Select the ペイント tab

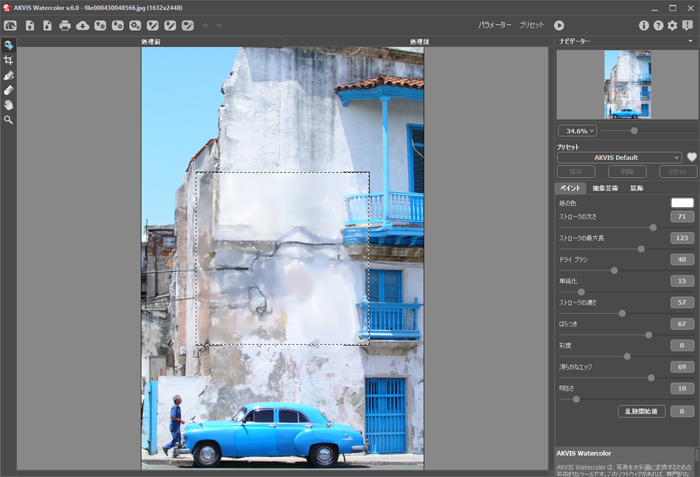(570, 188)
